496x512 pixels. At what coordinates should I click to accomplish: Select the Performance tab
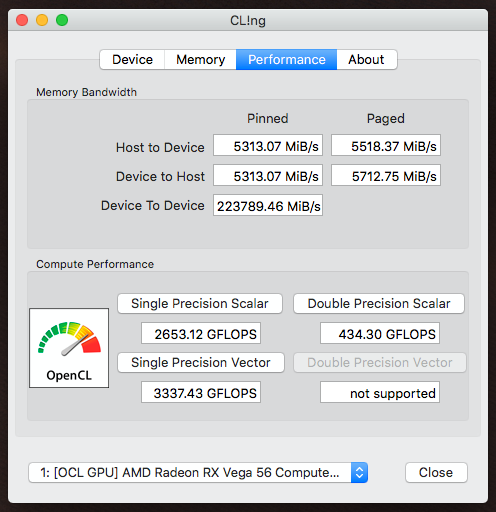coord(286,60)
